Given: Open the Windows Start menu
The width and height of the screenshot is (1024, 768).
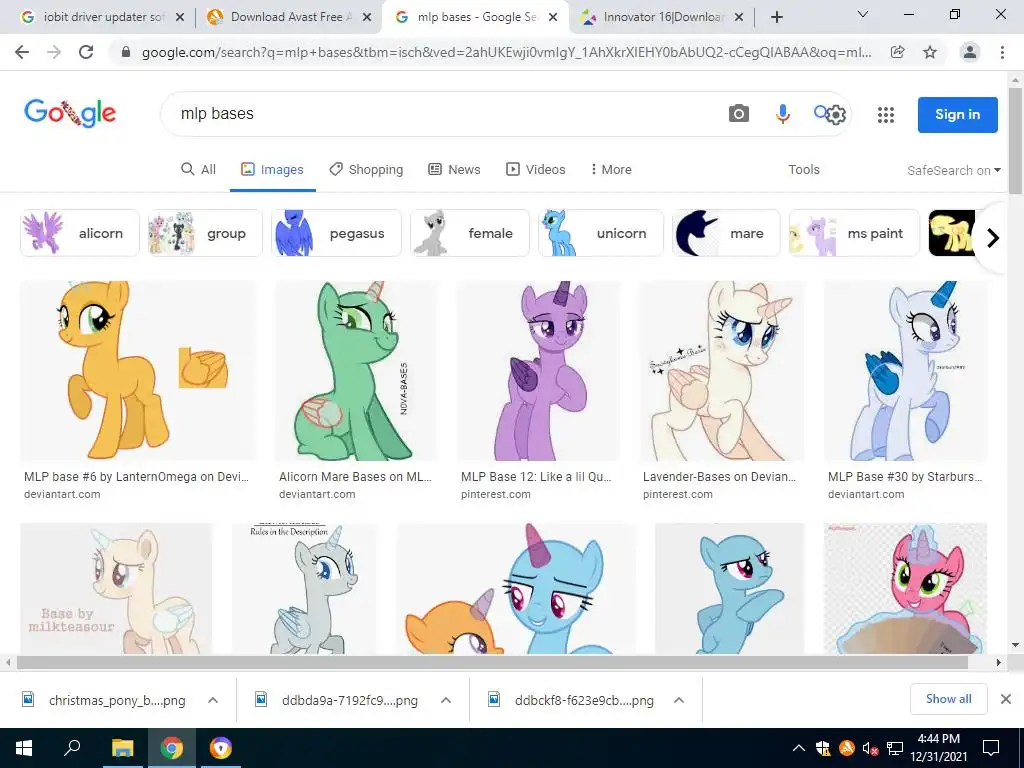Looking at the screenshot, I should (x=24, y=748).
